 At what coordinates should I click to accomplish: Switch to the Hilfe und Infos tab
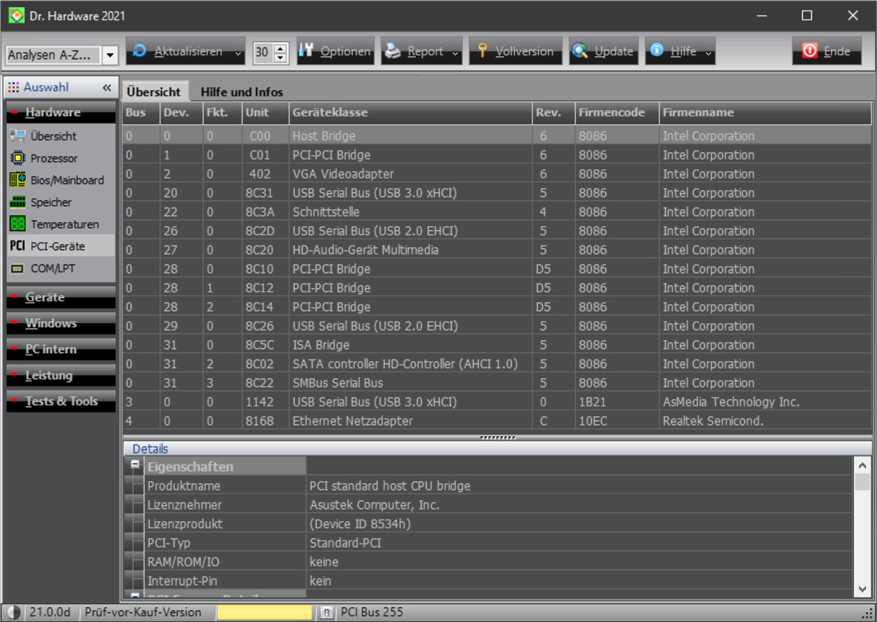click(x=241, y=92)
